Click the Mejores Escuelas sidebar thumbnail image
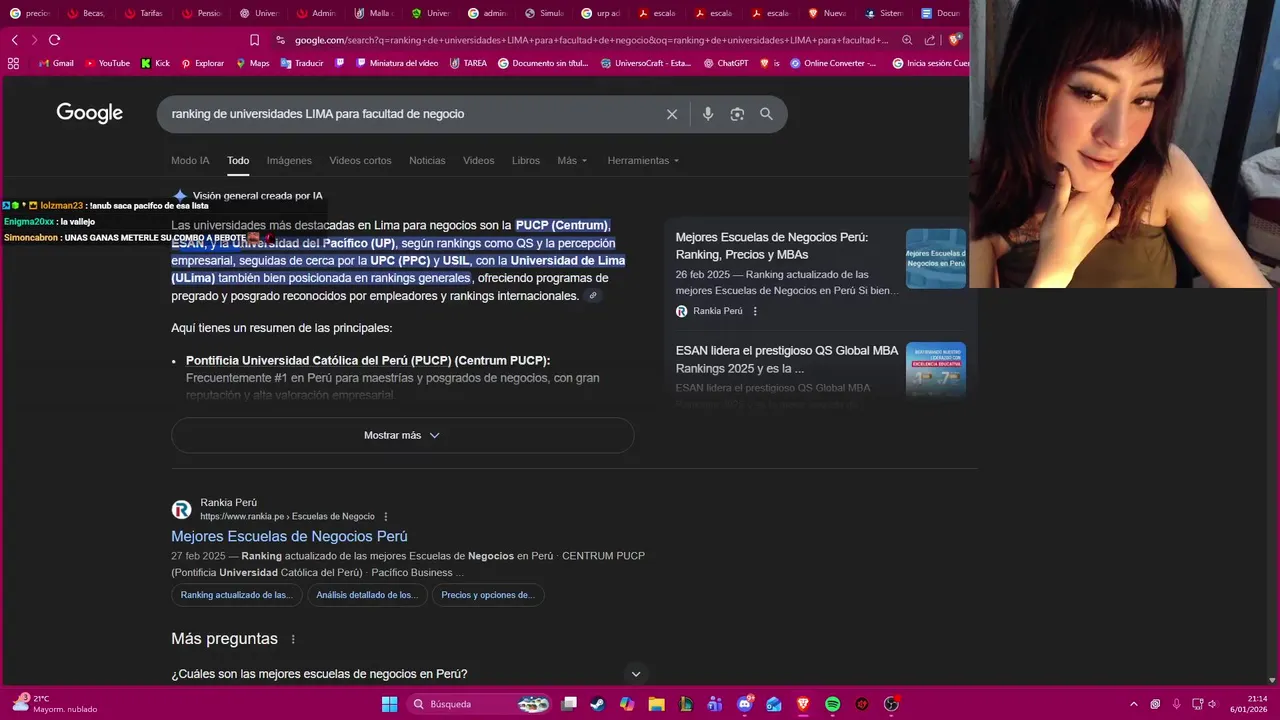The height and width of the screenshot is (720, 1280). coord(936,258)
